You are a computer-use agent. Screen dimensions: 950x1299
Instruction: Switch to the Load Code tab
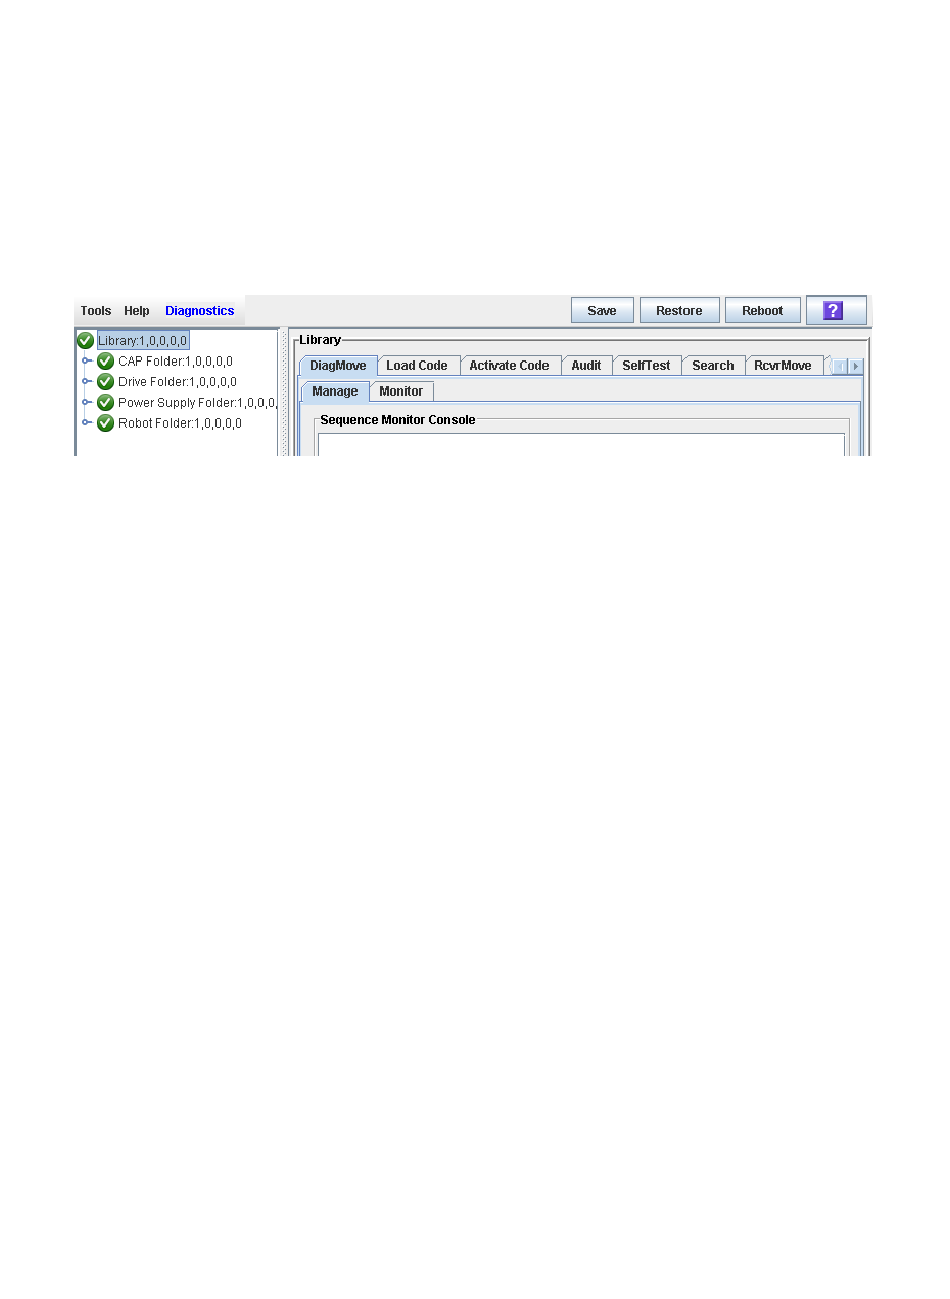(417, 366)
